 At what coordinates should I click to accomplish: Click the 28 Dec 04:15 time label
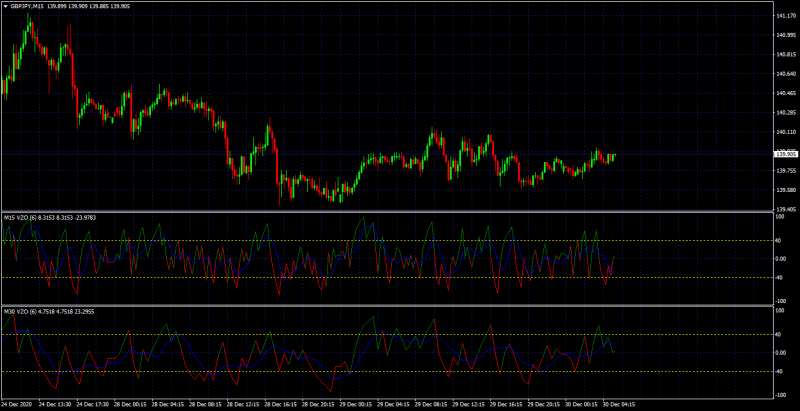point(168,404)
